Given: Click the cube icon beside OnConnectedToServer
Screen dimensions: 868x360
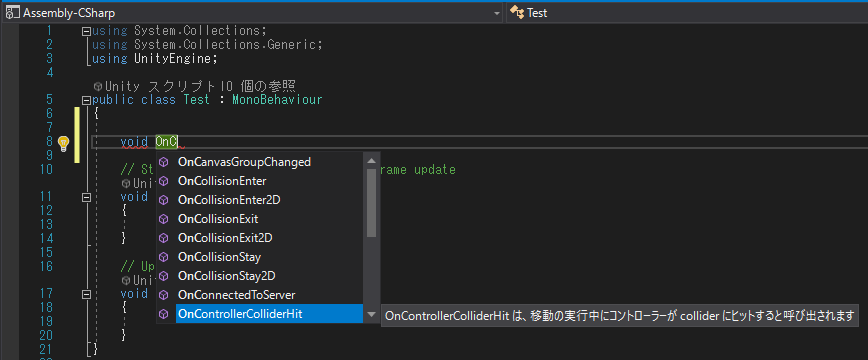Looking at the screenshot, I should pos(163,295).
